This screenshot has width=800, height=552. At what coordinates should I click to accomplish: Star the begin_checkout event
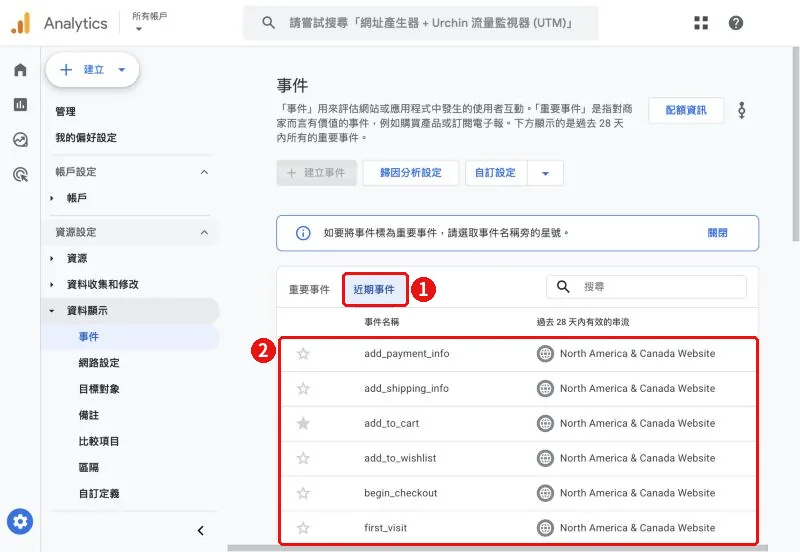[303, 493]
